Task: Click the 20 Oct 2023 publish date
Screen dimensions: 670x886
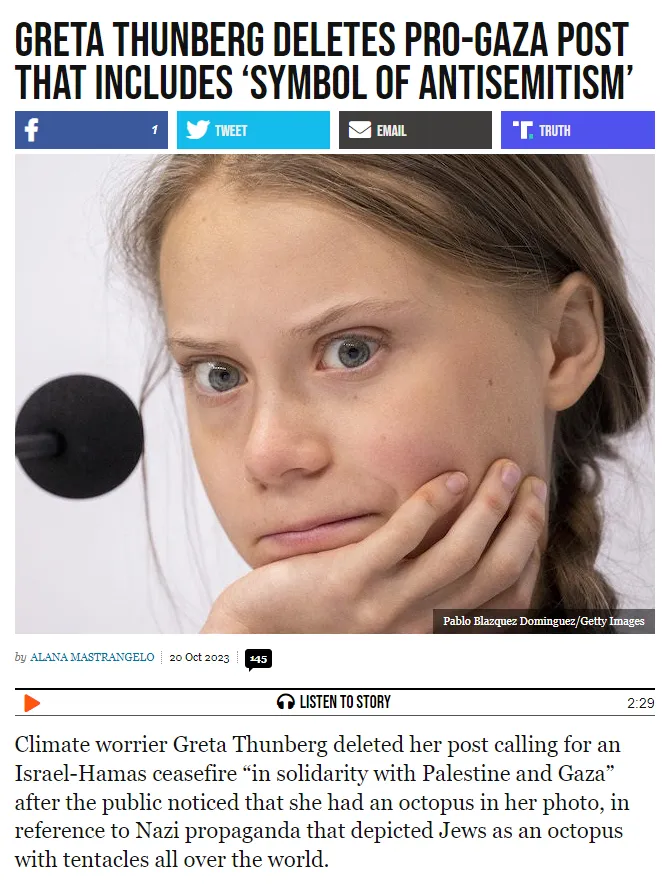Action: click(x=199, y=657)
